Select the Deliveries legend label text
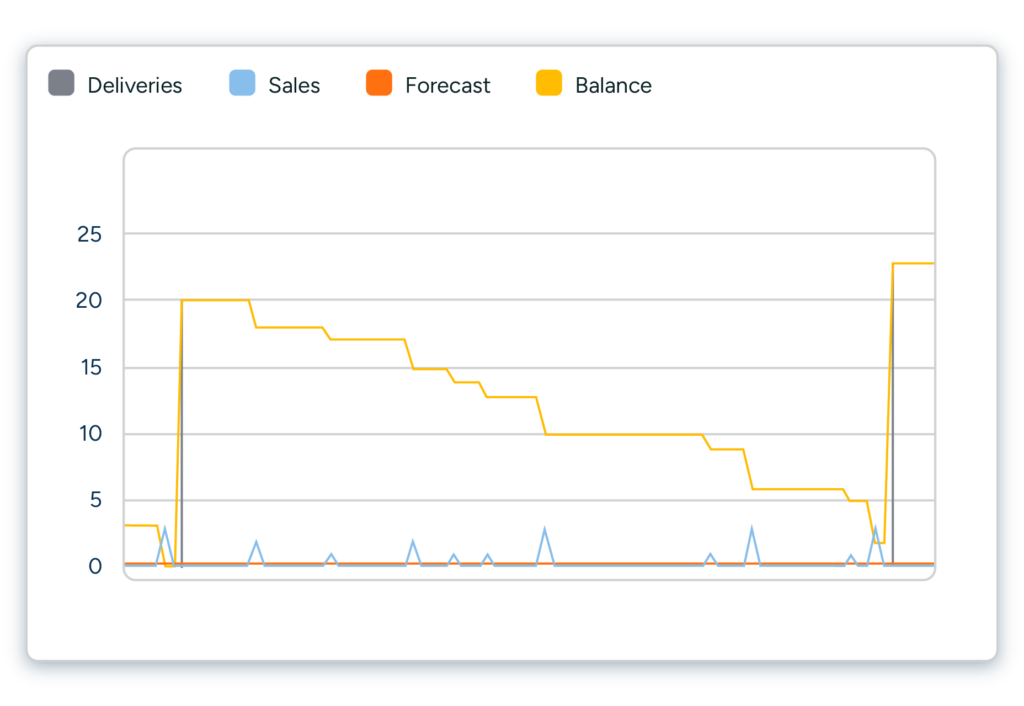Screen dimensions: 1024x706 click(135, 85)
